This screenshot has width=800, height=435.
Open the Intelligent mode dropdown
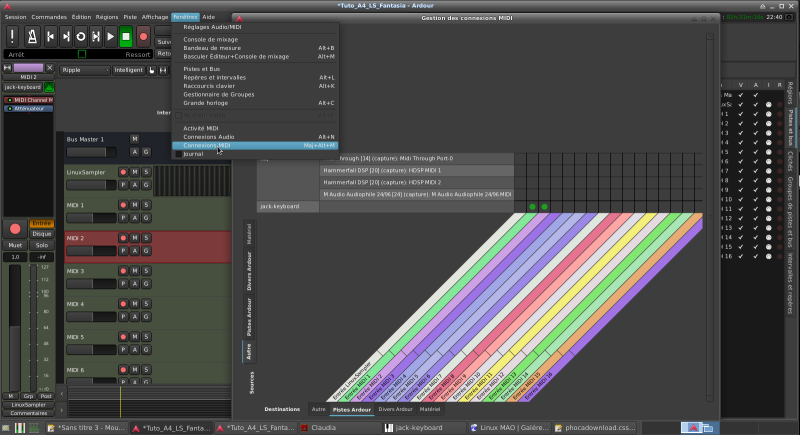pos(128,71)
